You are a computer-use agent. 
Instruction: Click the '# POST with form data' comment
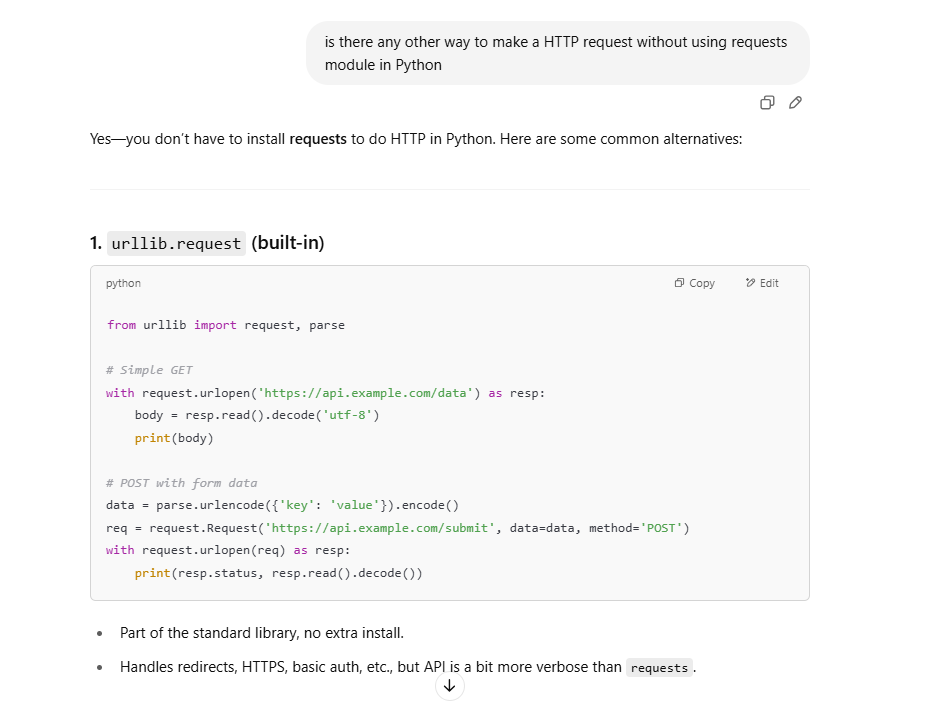[181, 483]
